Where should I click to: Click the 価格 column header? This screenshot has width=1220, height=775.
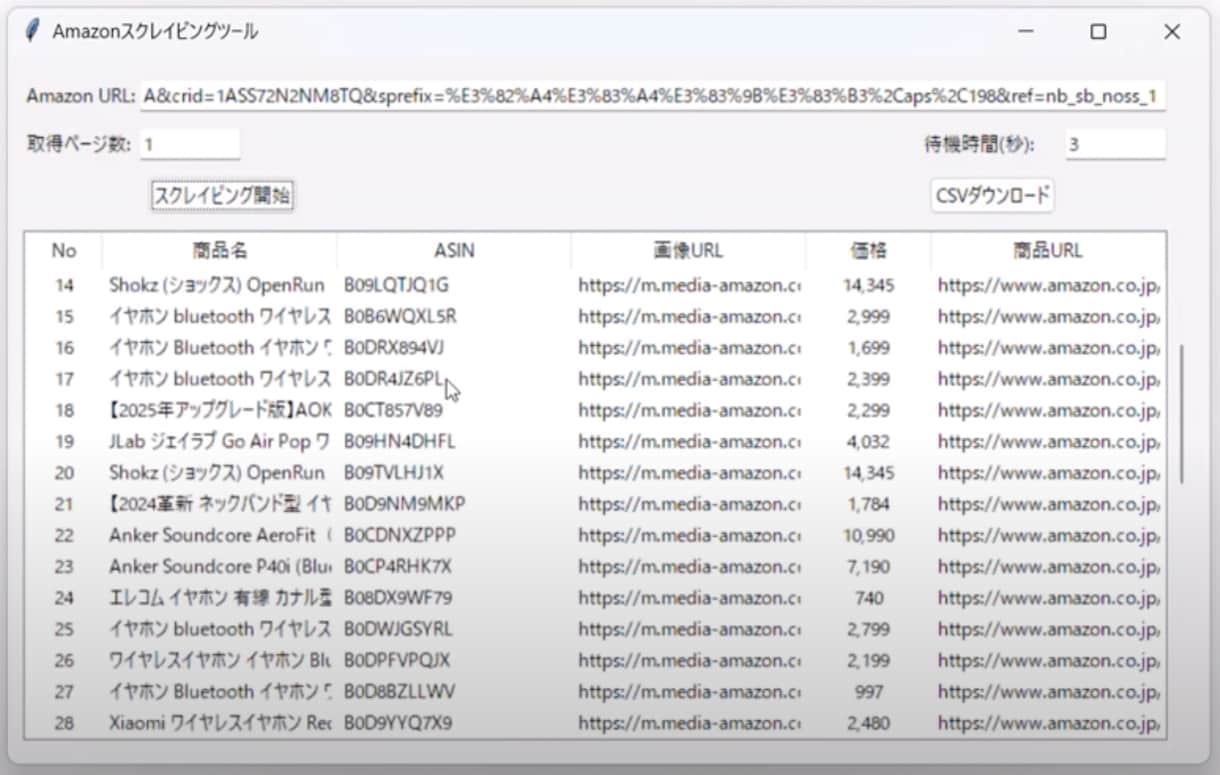pyautogui.click(x=868, y=251)
